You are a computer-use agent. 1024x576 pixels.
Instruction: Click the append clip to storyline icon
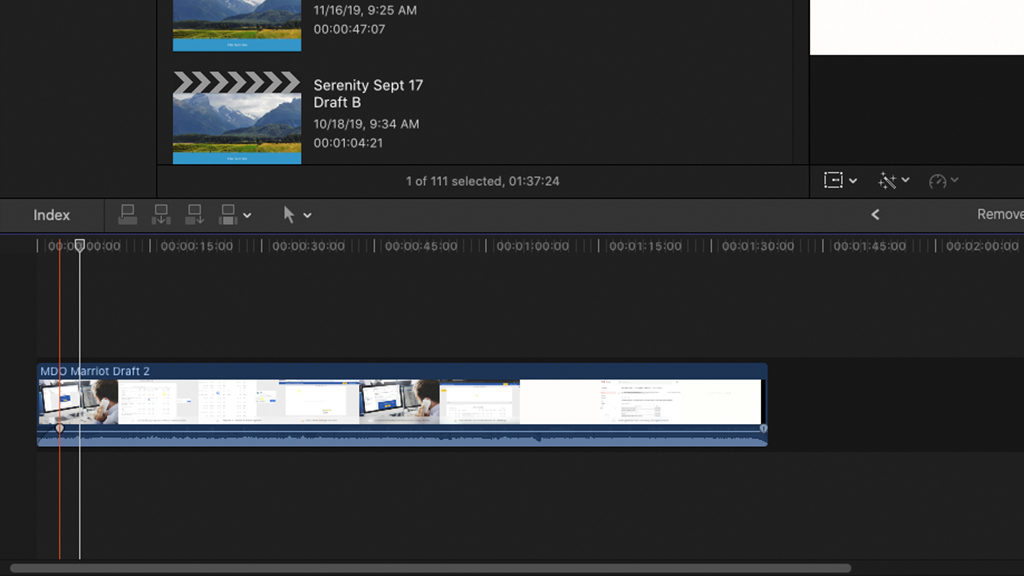coord(194,214)
